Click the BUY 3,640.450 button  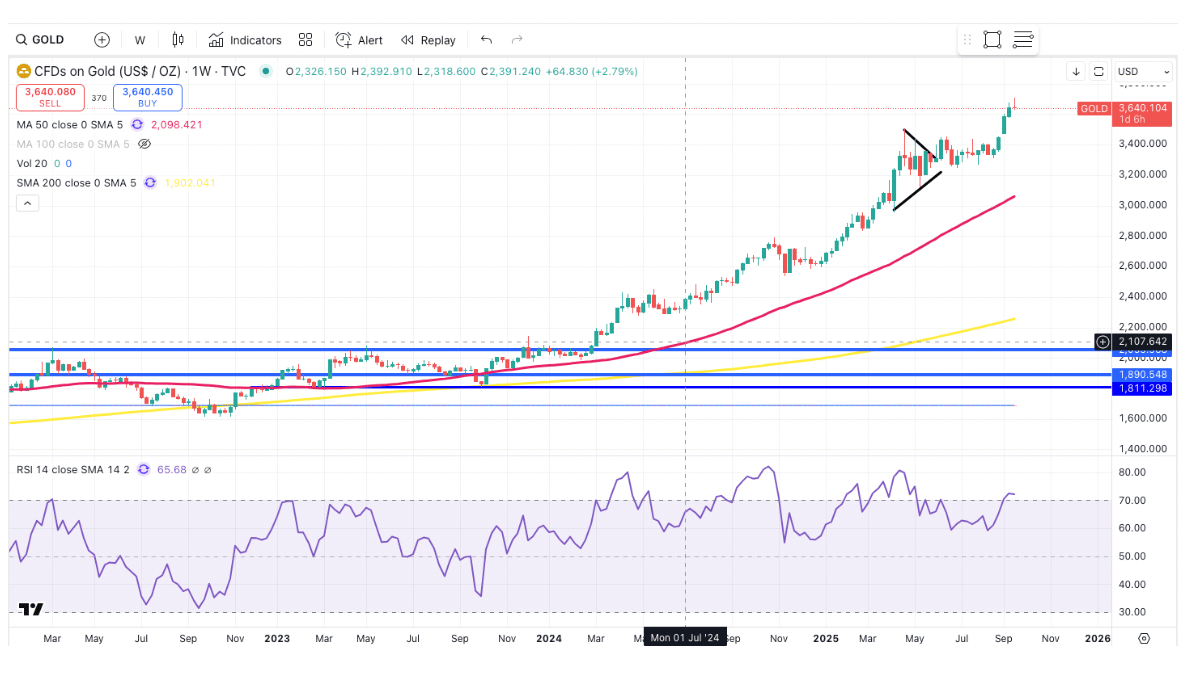click(x=148, y=97)
